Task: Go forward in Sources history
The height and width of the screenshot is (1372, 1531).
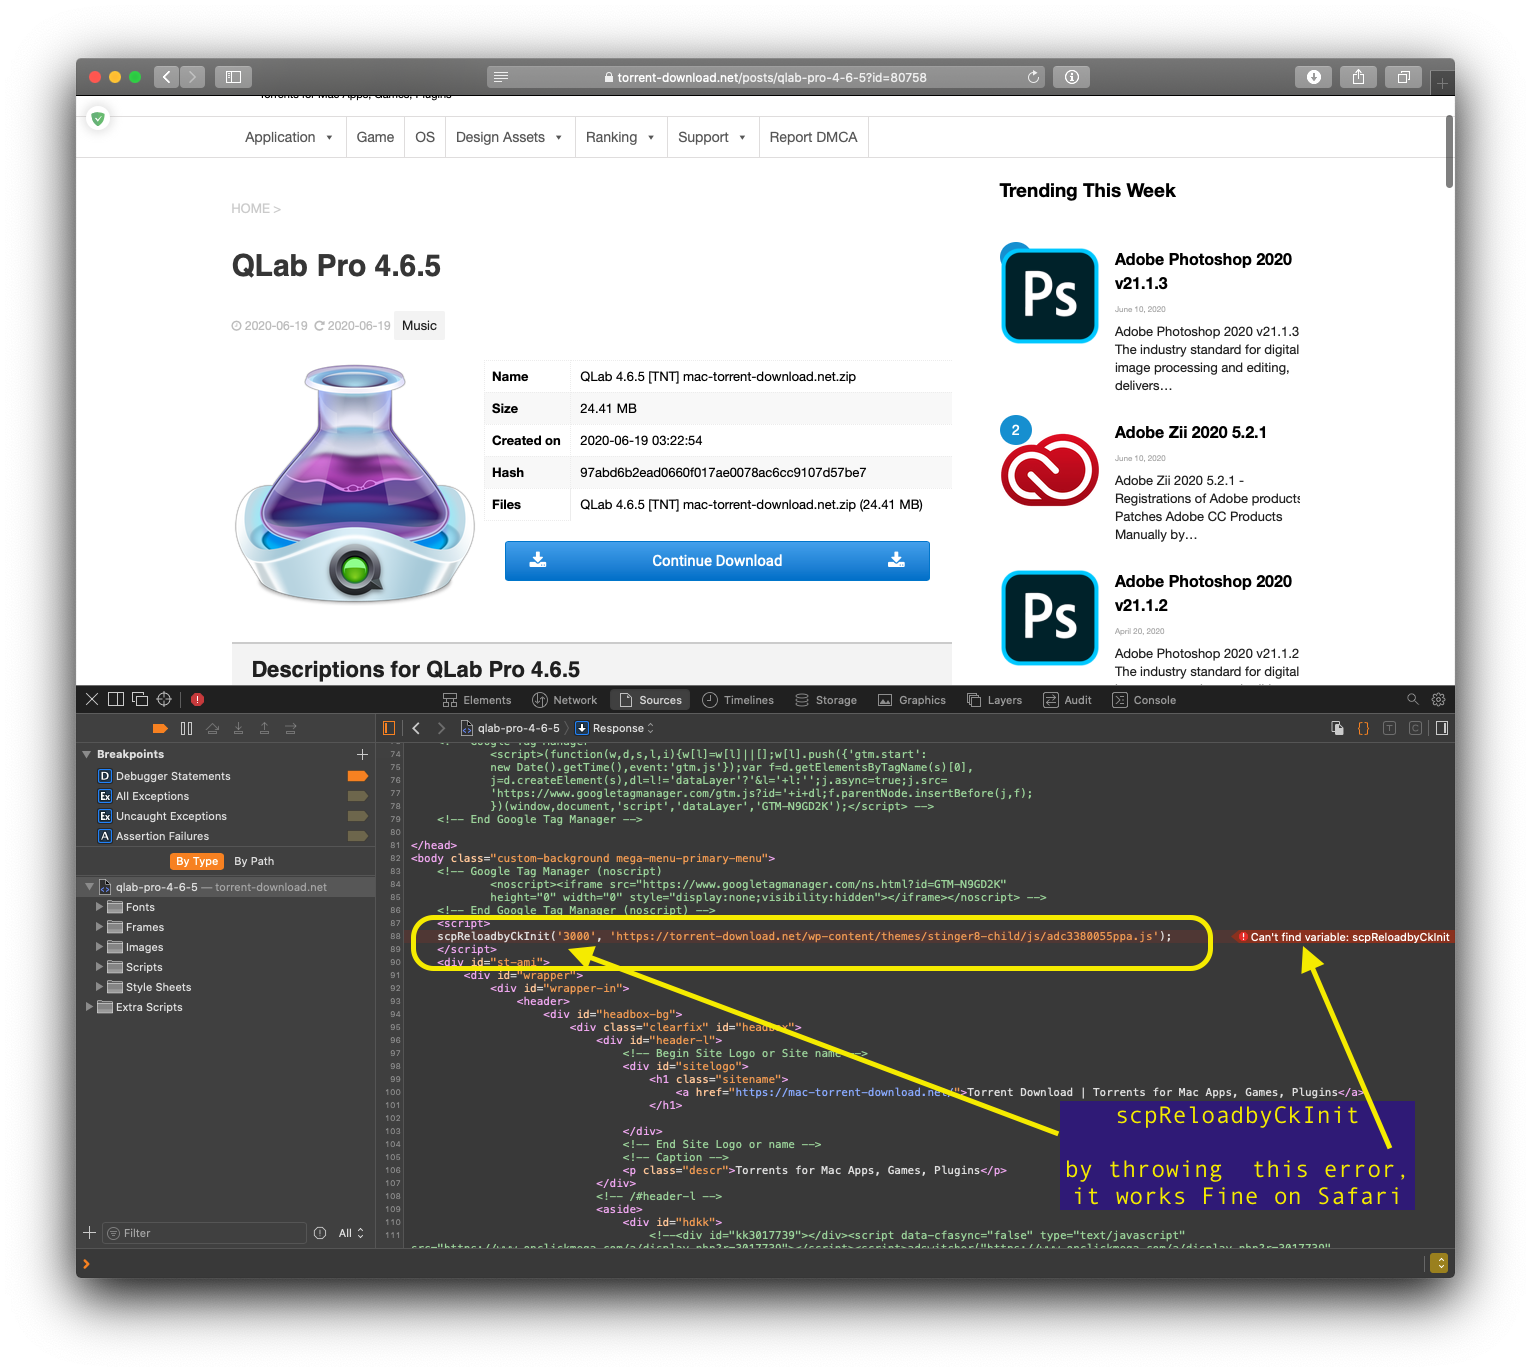Action: click(441, 728)
